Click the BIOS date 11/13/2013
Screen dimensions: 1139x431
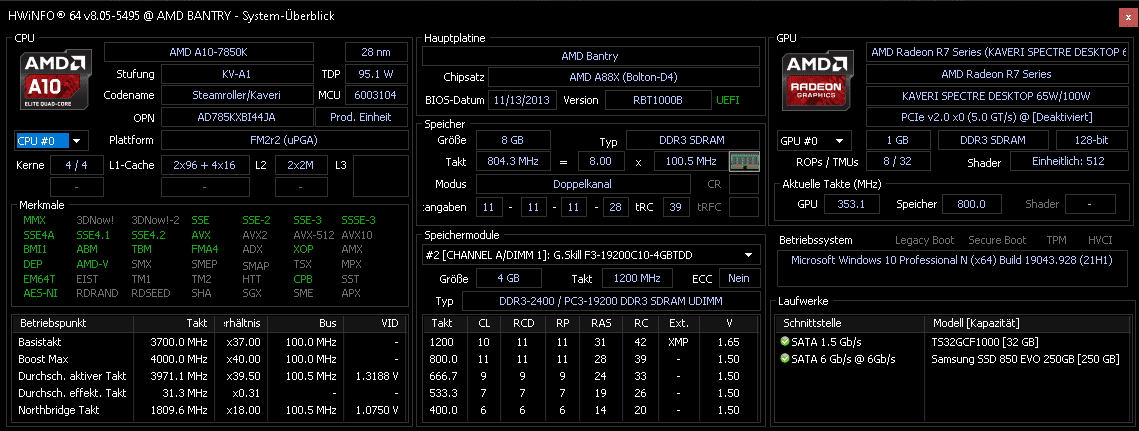[522, 100]
